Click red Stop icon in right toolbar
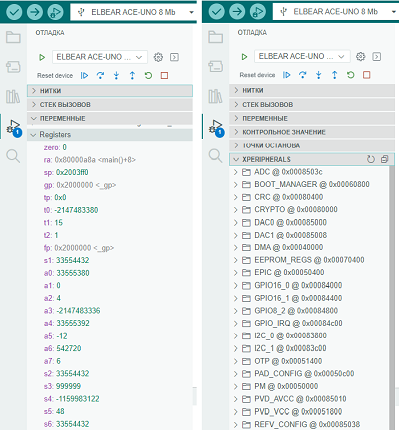Viewport: 399px width, 430px height. point(367,75)
